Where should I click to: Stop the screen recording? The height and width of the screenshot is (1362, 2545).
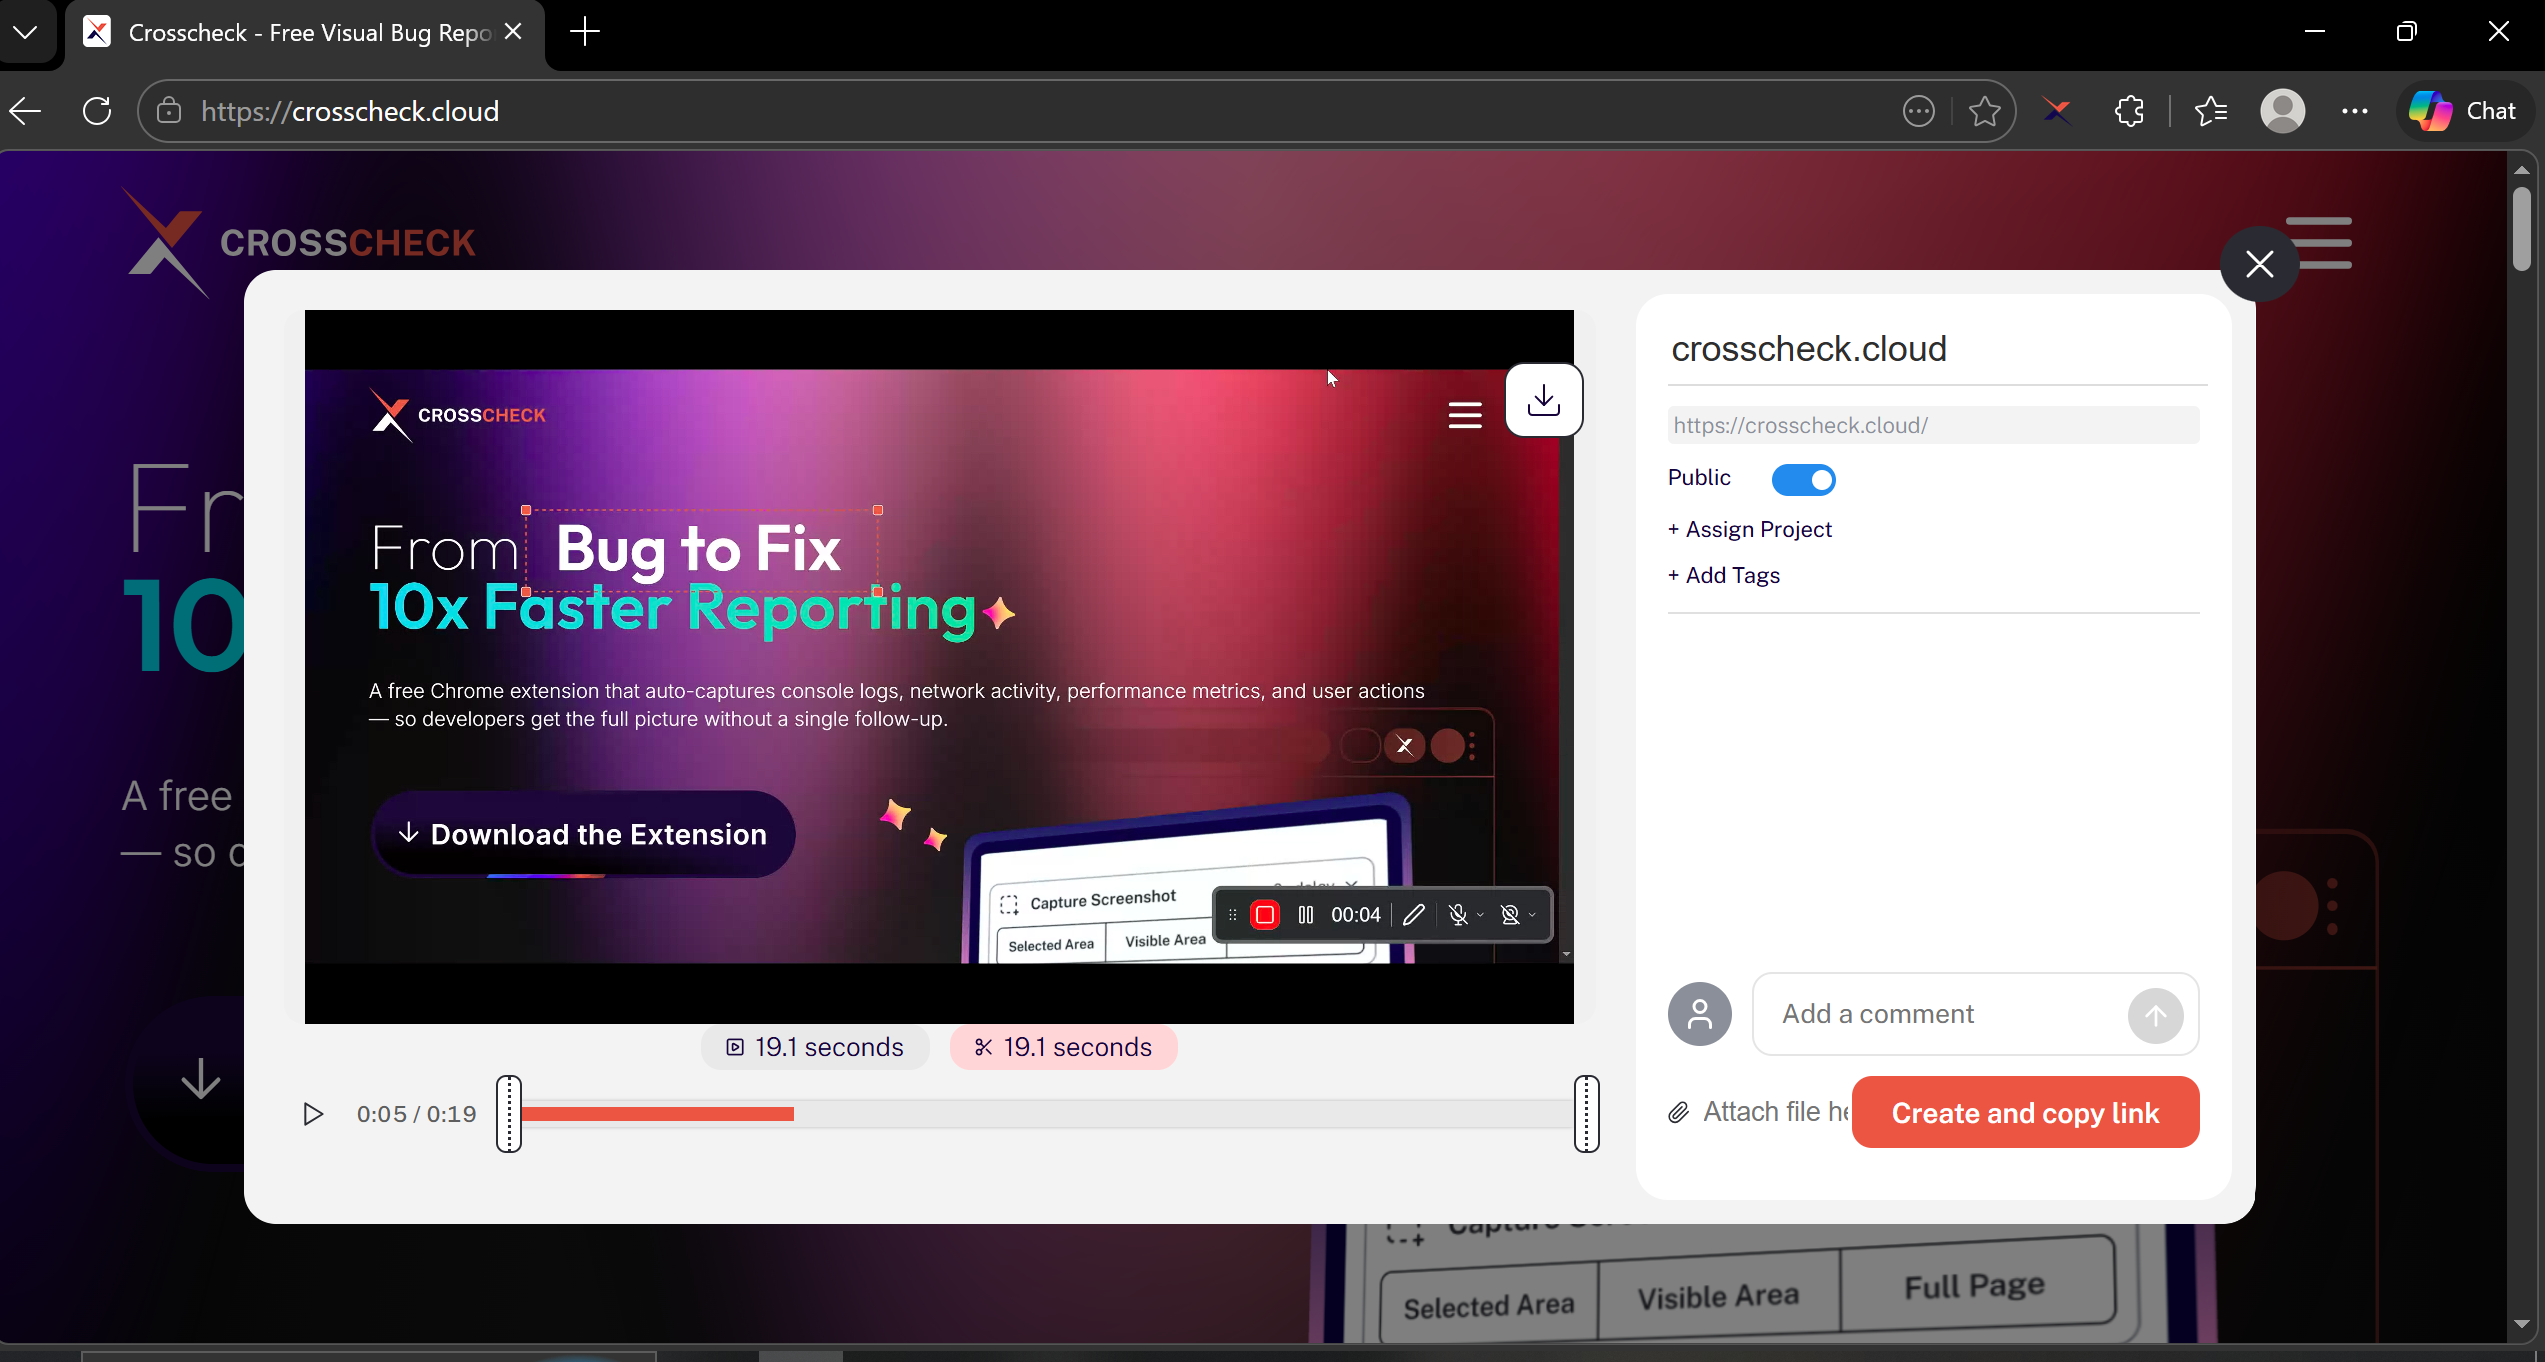[1265, 915]
